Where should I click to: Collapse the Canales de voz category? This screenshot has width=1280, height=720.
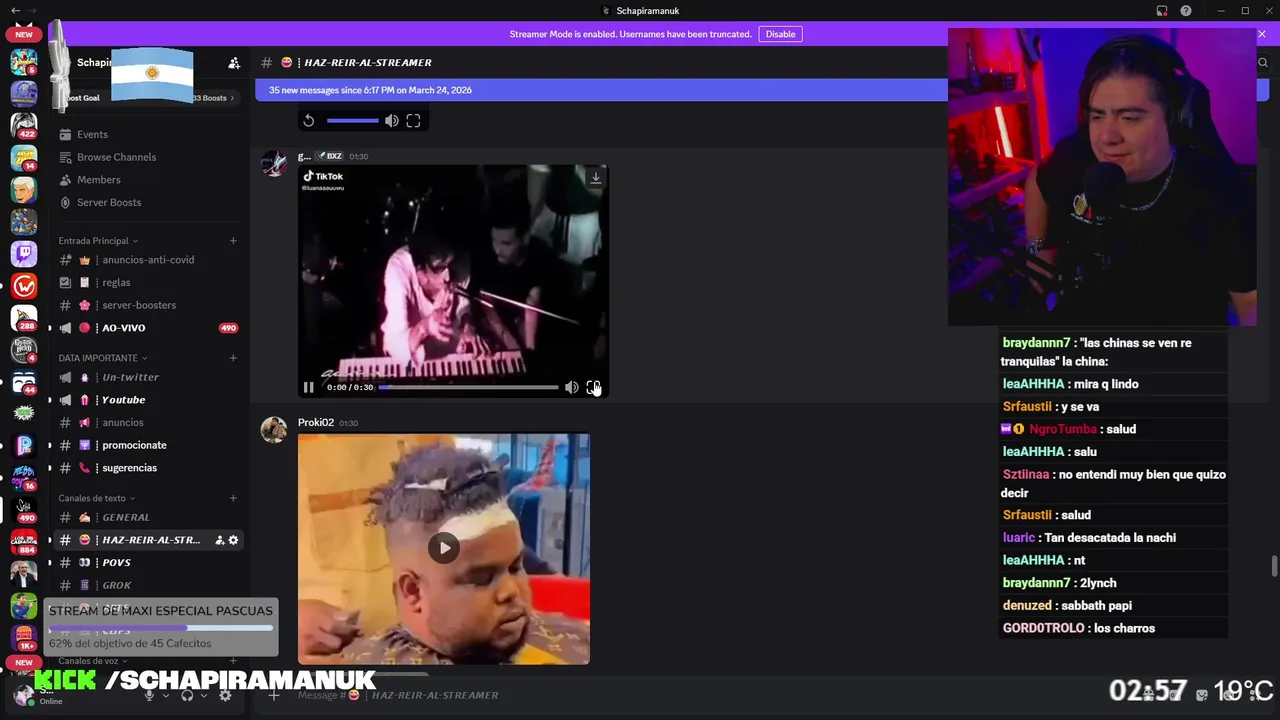(93, 661)
